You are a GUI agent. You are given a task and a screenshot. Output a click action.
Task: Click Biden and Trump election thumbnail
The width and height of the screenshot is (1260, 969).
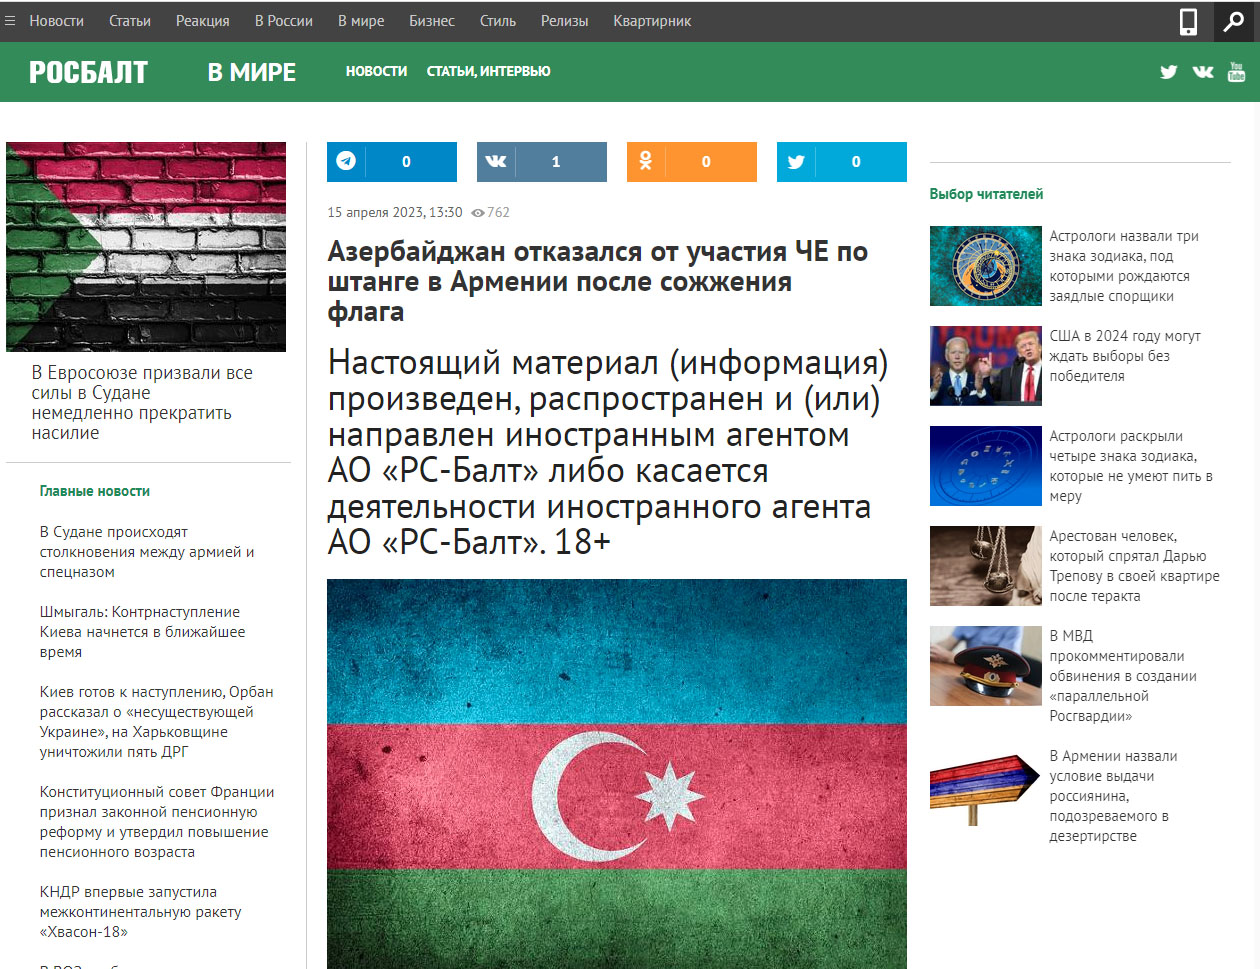[x=985, y=366]
